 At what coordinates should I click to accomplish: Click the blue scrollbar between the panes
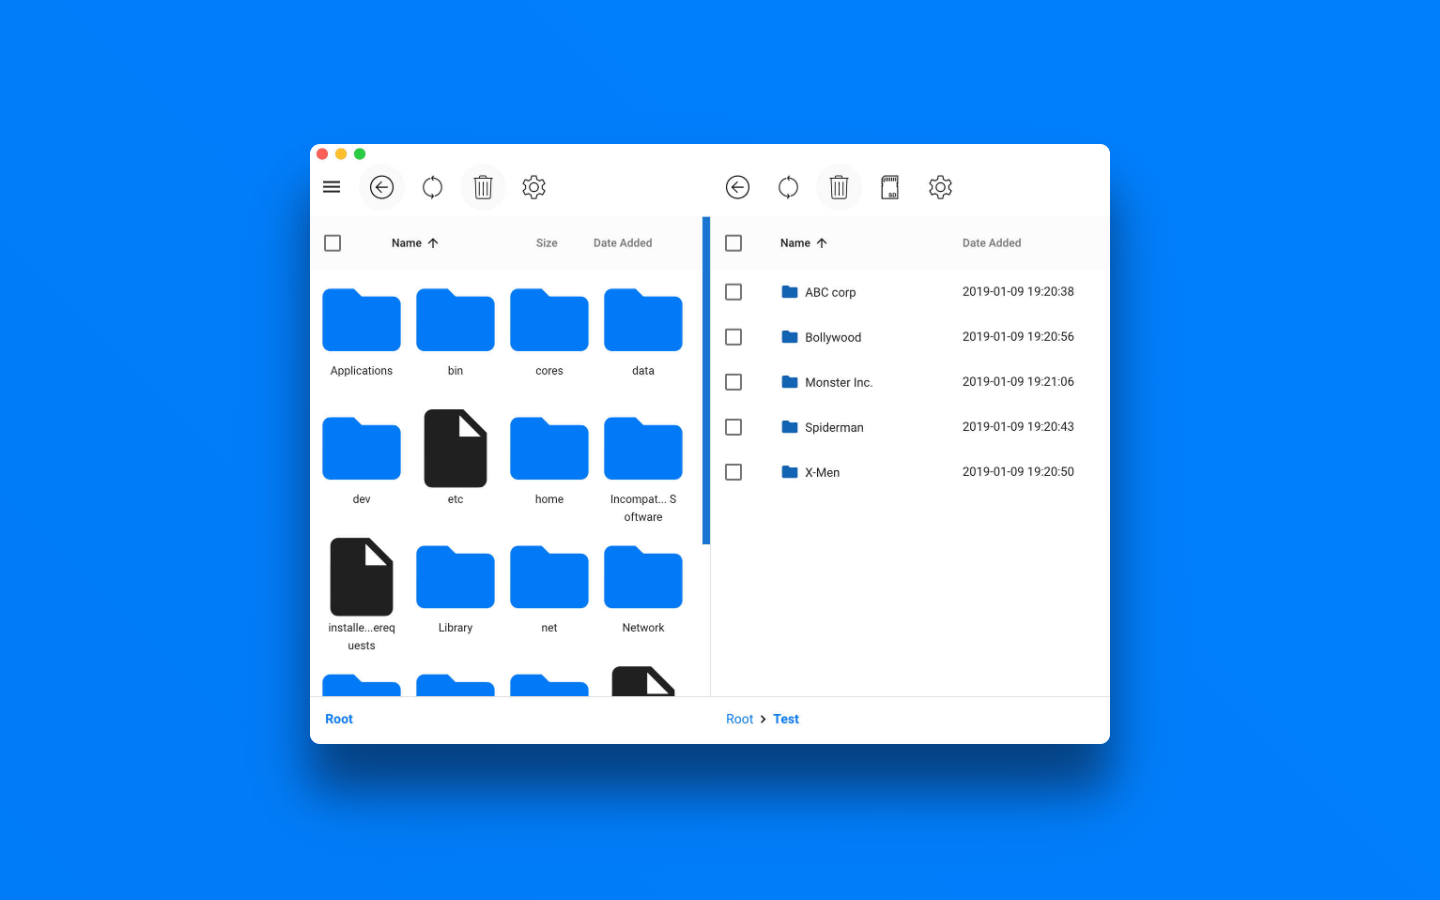(x=707, y=380)
